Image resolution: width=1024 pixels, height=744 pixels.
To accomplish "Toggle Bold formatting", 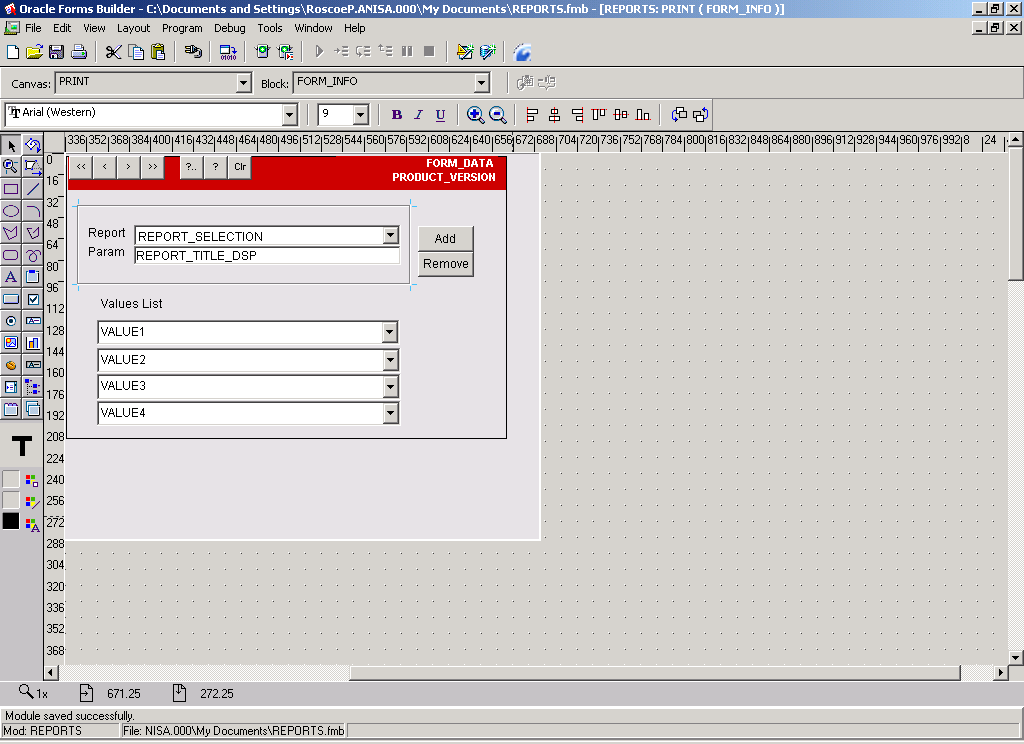I will click(x=396, y=115).
